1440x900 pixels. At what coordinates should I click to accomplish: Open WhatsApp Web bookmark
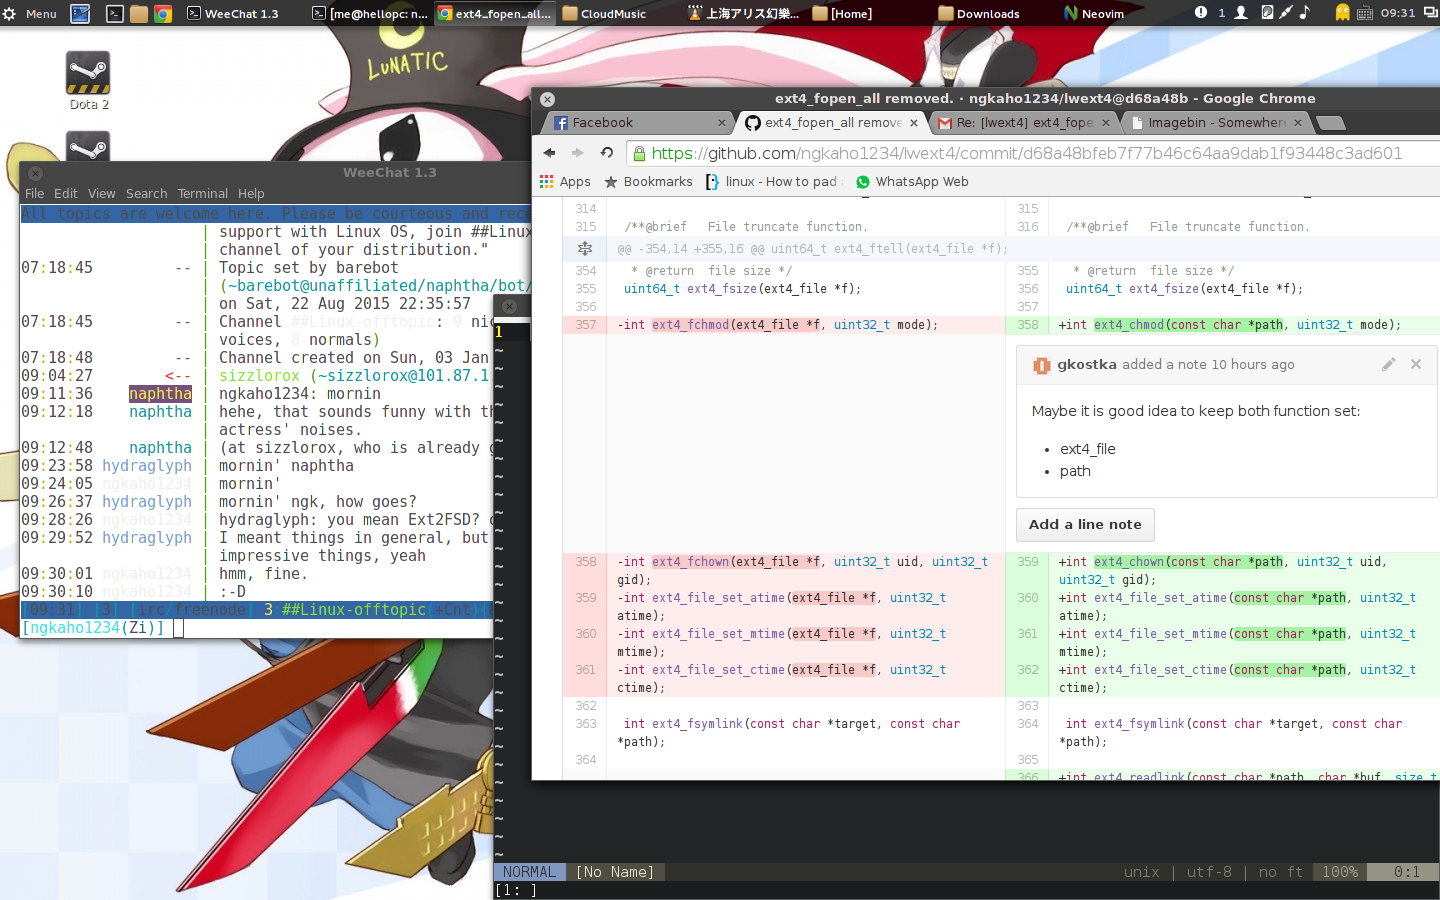912,181
